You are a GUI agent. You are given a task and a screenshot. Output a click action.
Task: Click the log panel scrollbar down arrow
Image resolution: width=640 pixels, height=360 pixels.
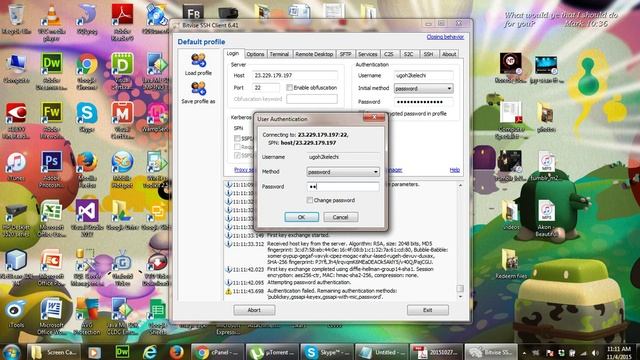460,297
